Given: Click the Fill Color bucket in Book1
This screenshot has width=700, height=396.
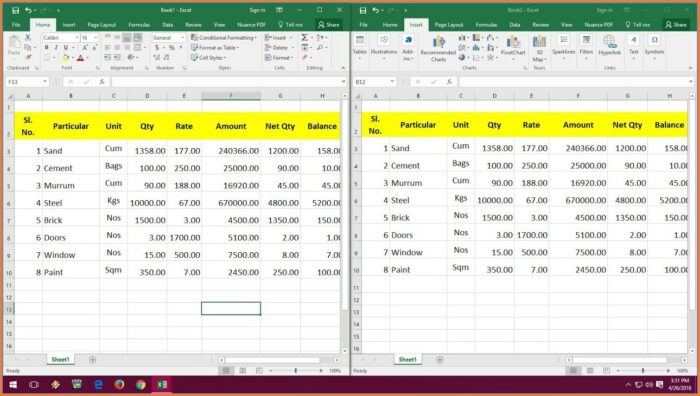Looking at the screenshot, I should pos(66,58).
